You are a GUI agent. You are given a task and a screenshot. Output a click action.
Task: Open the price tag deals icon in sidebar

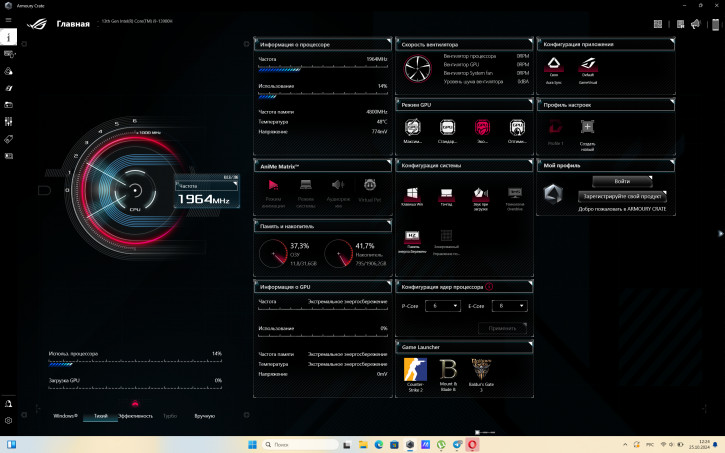click(x=8, y=139)
